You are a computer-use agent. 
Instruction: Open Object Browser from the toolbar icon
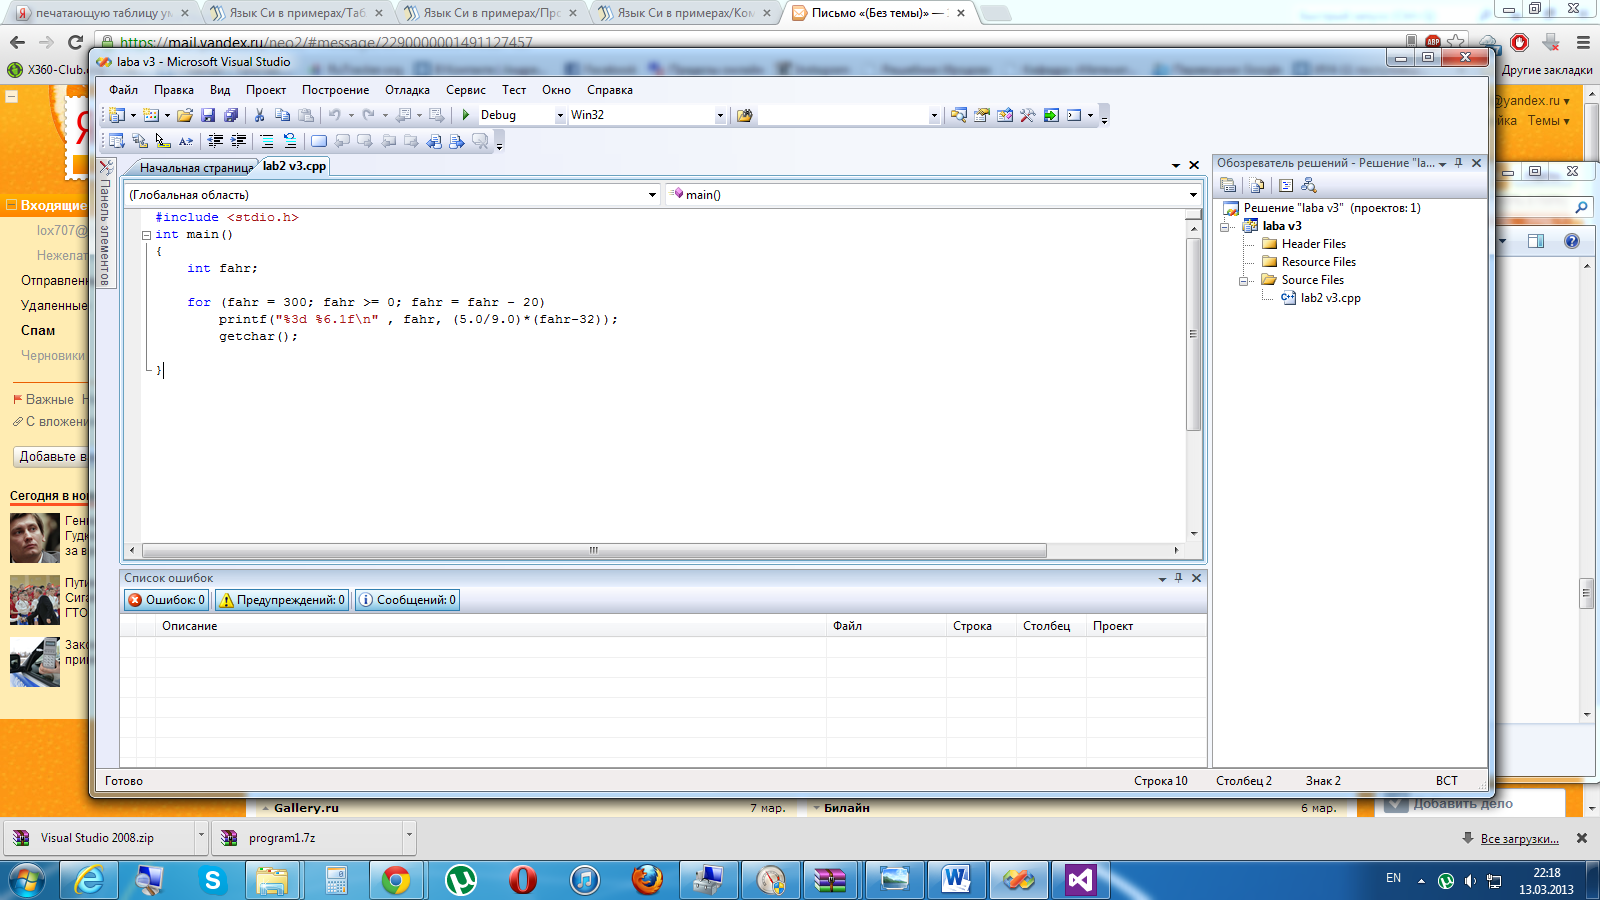tap(1005, 115)
